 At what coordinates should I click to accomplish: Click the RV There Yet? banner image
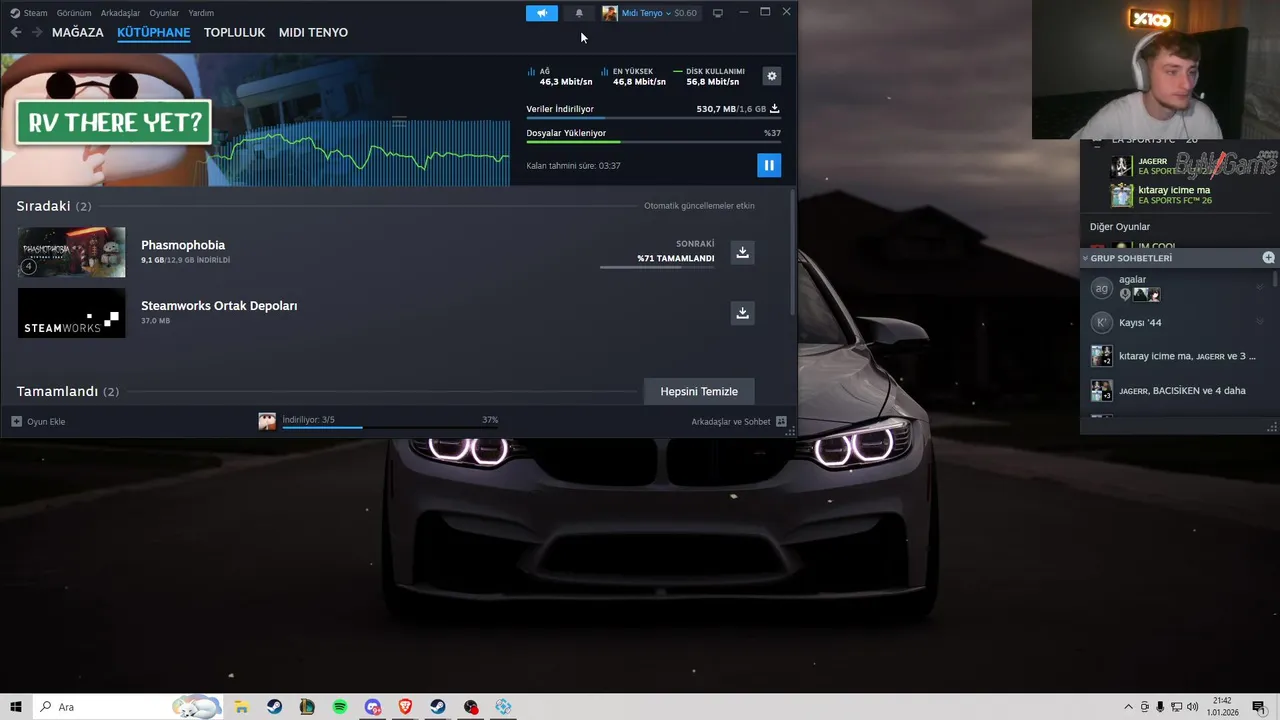tap(255, 120)
